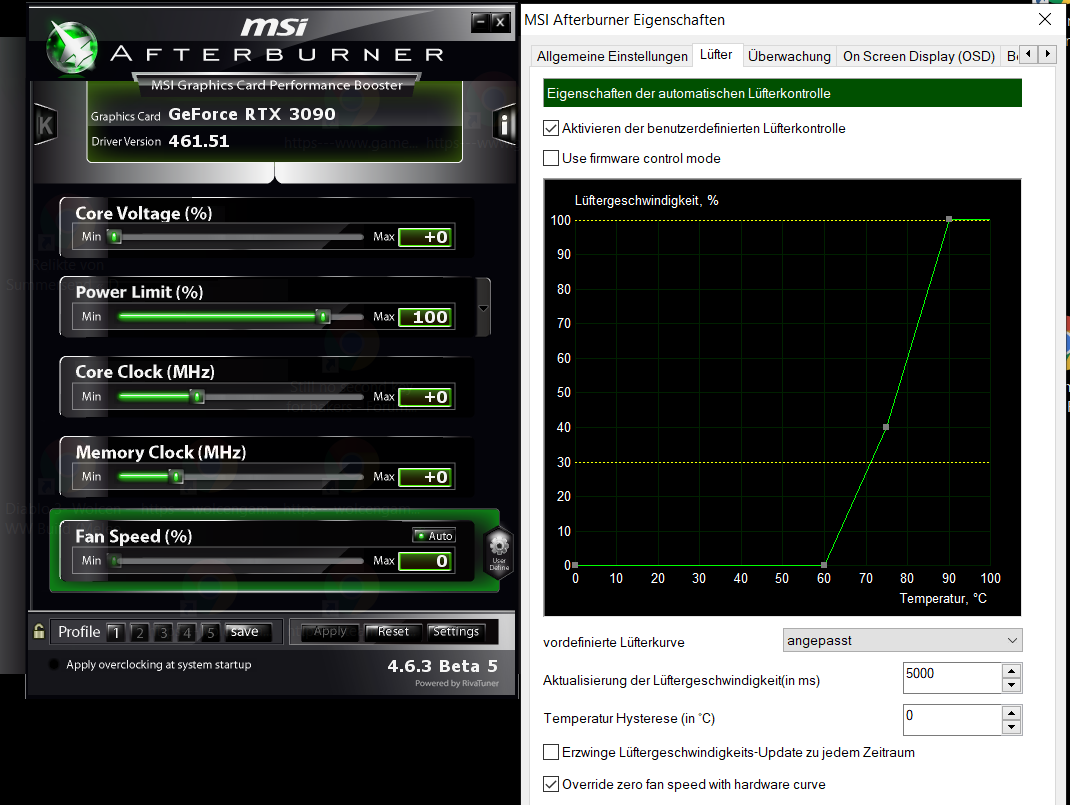
Task: Select fan curve point at 75°C, 40%
Action: (886, 427)
